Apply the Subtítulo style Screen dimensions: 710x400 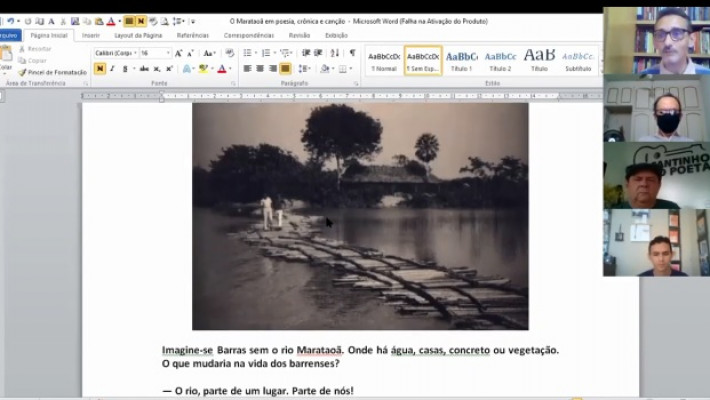[x=578, y=61]
